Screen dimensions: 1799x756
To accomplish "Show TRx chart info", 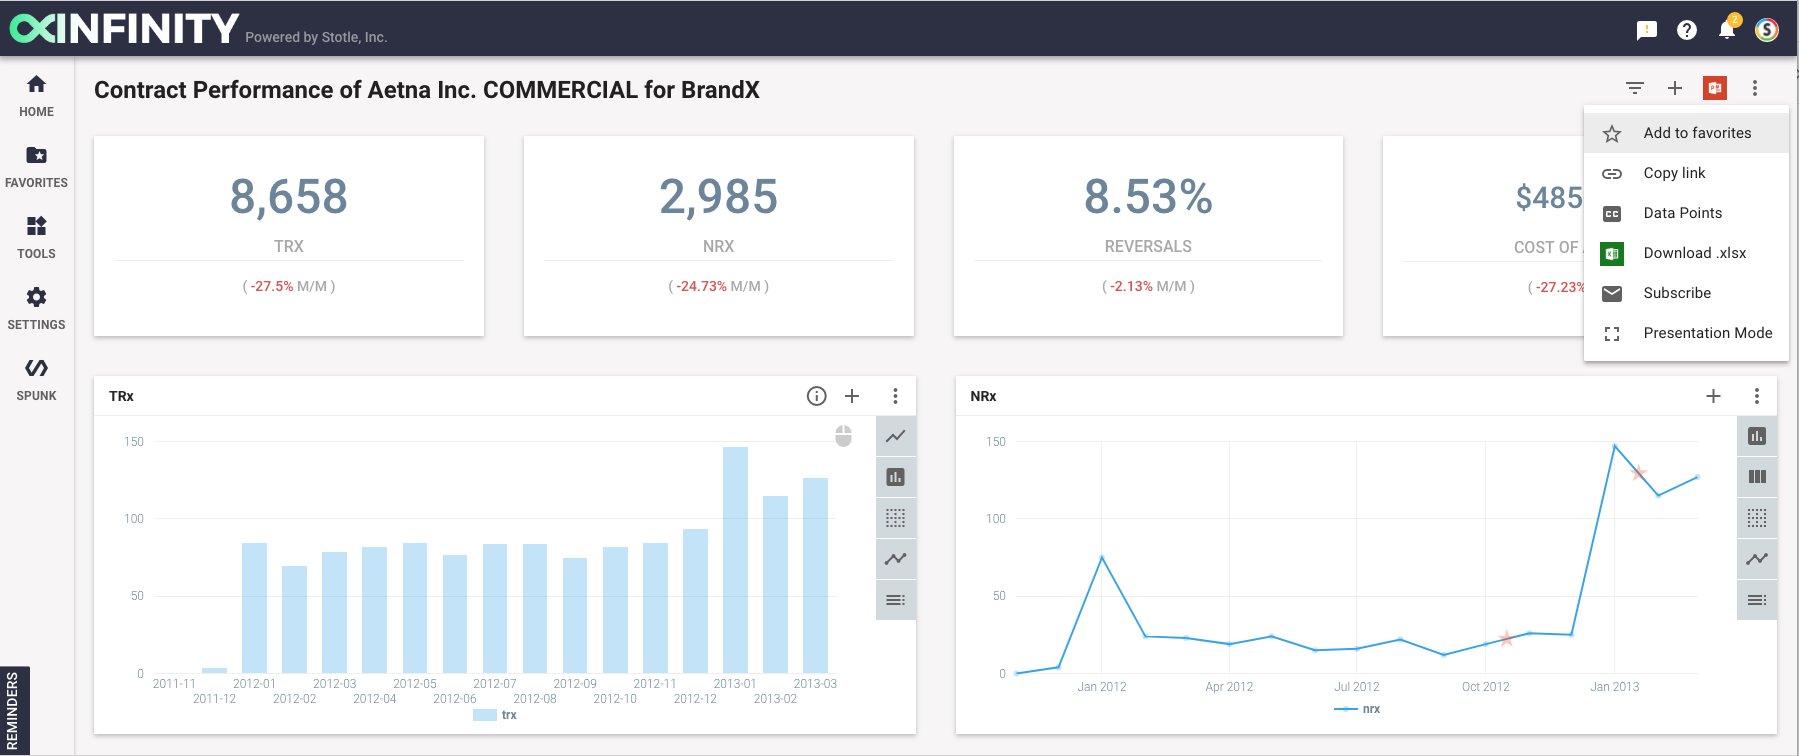I will 817,396.
